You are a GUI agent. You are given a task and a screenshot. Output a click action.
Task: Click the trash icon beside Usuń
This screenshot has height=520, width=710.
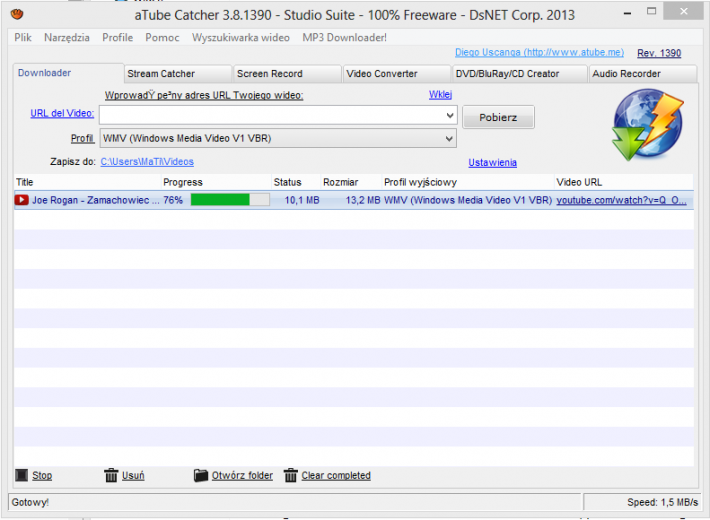111,476
